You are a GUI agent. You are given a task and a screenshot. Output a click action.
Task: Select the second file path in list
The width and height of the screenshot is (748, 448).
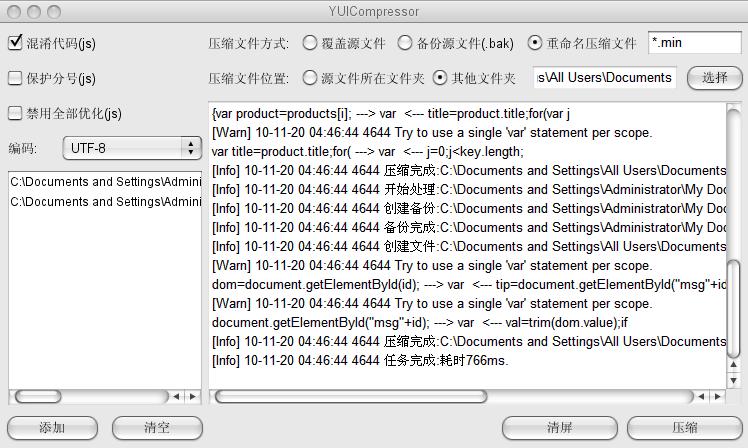[105, 202]
